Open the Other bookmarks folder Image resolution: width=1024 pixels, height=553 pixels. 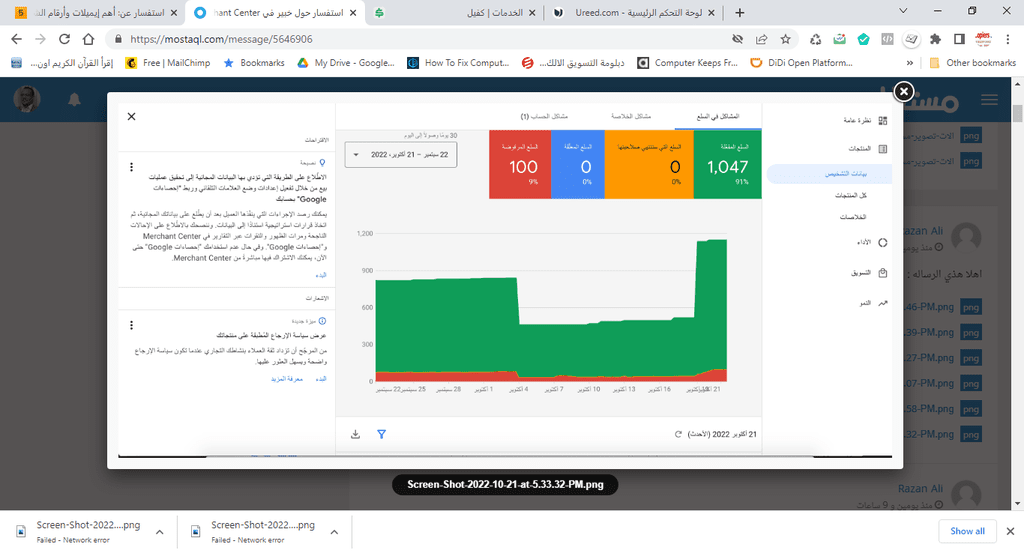972,63
